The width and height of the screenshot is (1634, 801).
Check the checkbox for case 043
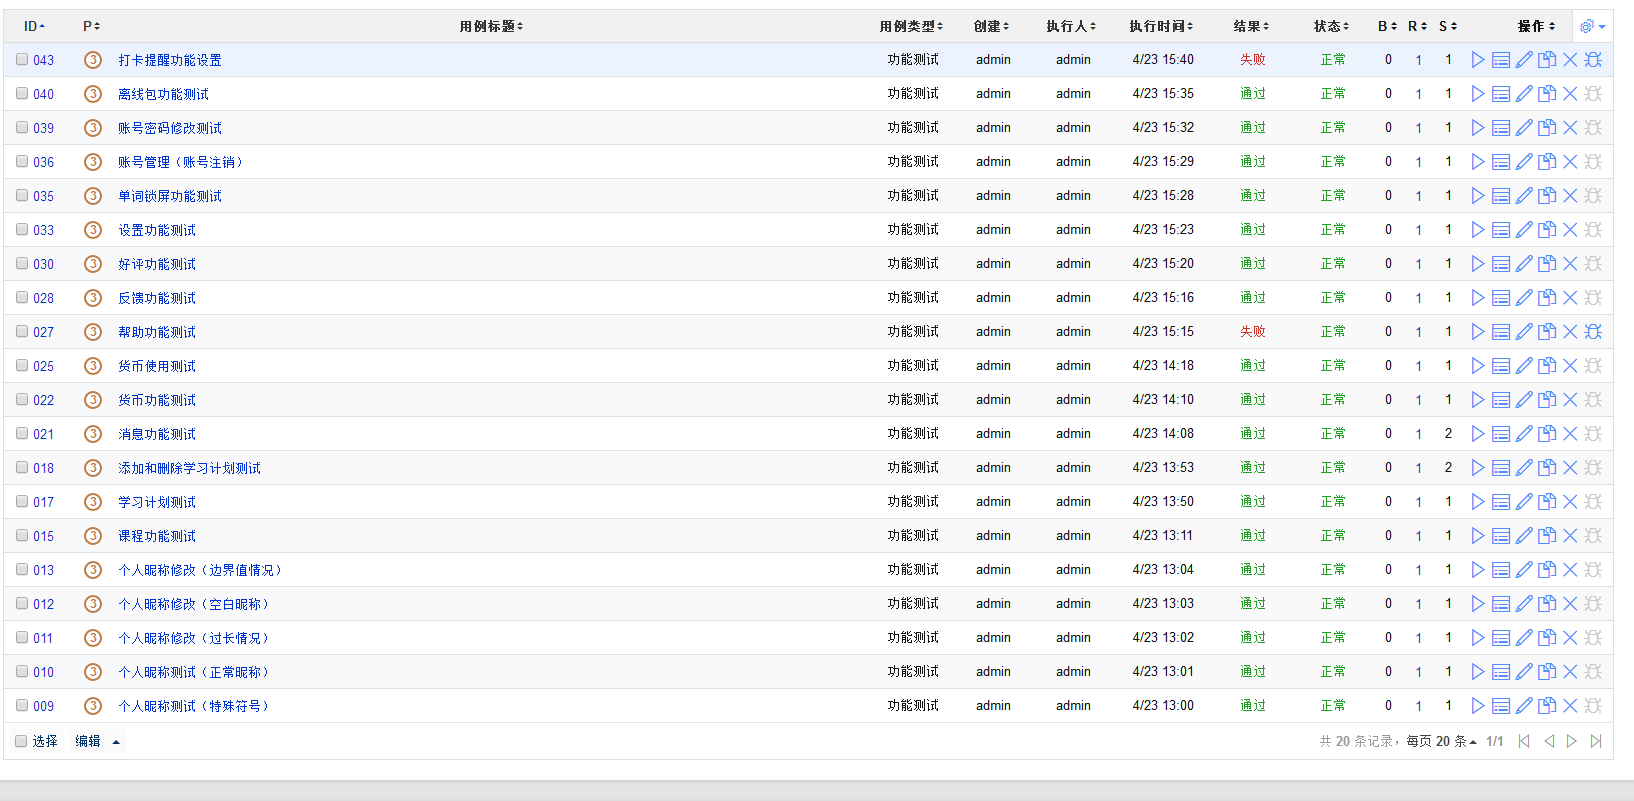coord(22,60)
